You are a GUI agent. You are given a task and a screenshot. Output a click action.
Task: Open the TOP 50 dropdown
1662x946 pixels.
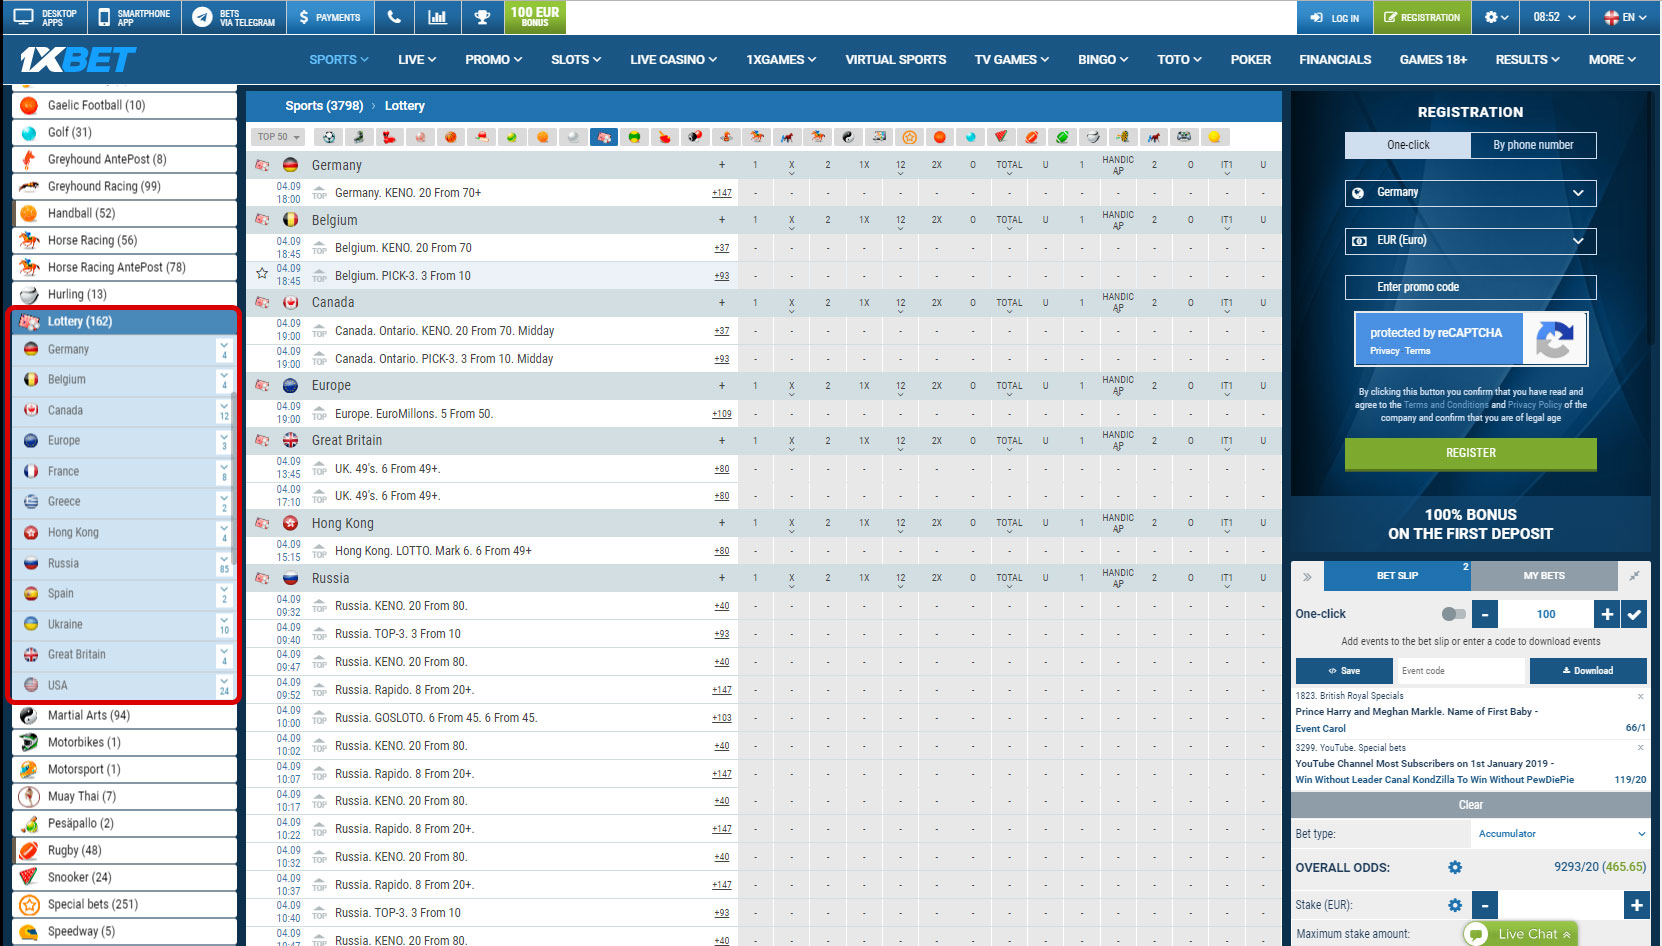pos(278,137)
